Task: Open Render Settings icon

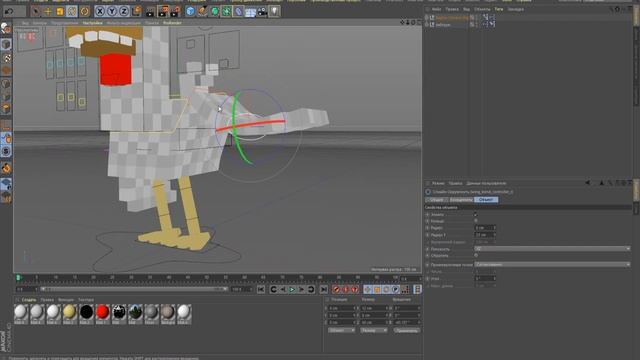Action: click(176, 11)
